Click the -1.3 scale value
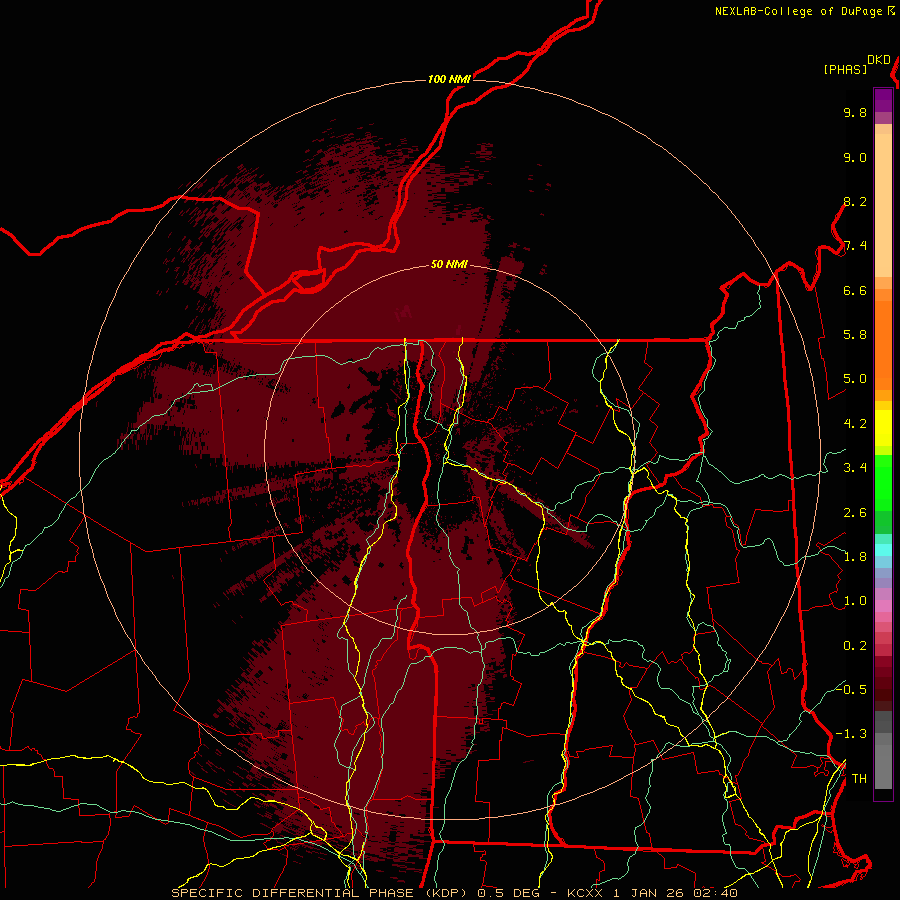 tap(851, 734)
